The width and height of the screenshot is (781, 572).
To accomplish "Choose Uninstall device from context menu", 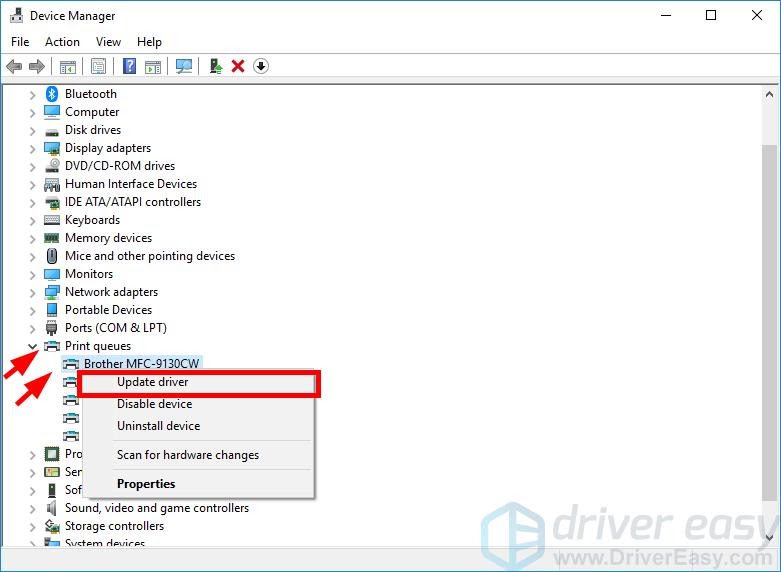I will 199,426.
